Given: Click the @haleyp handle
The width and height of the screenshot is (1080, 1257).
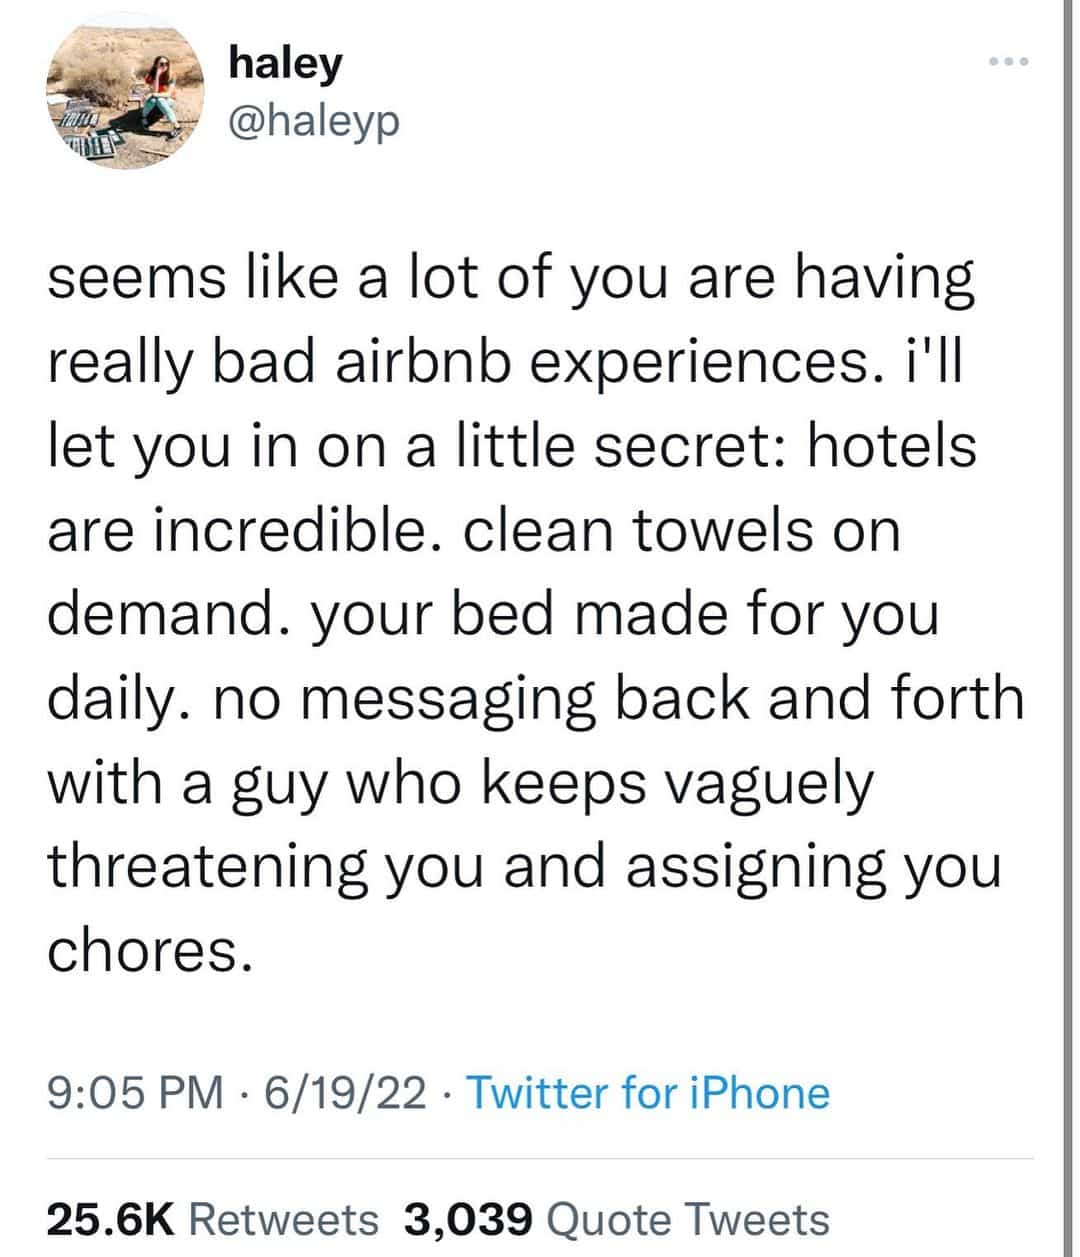Looking at the screenshot, I should 314,121.
